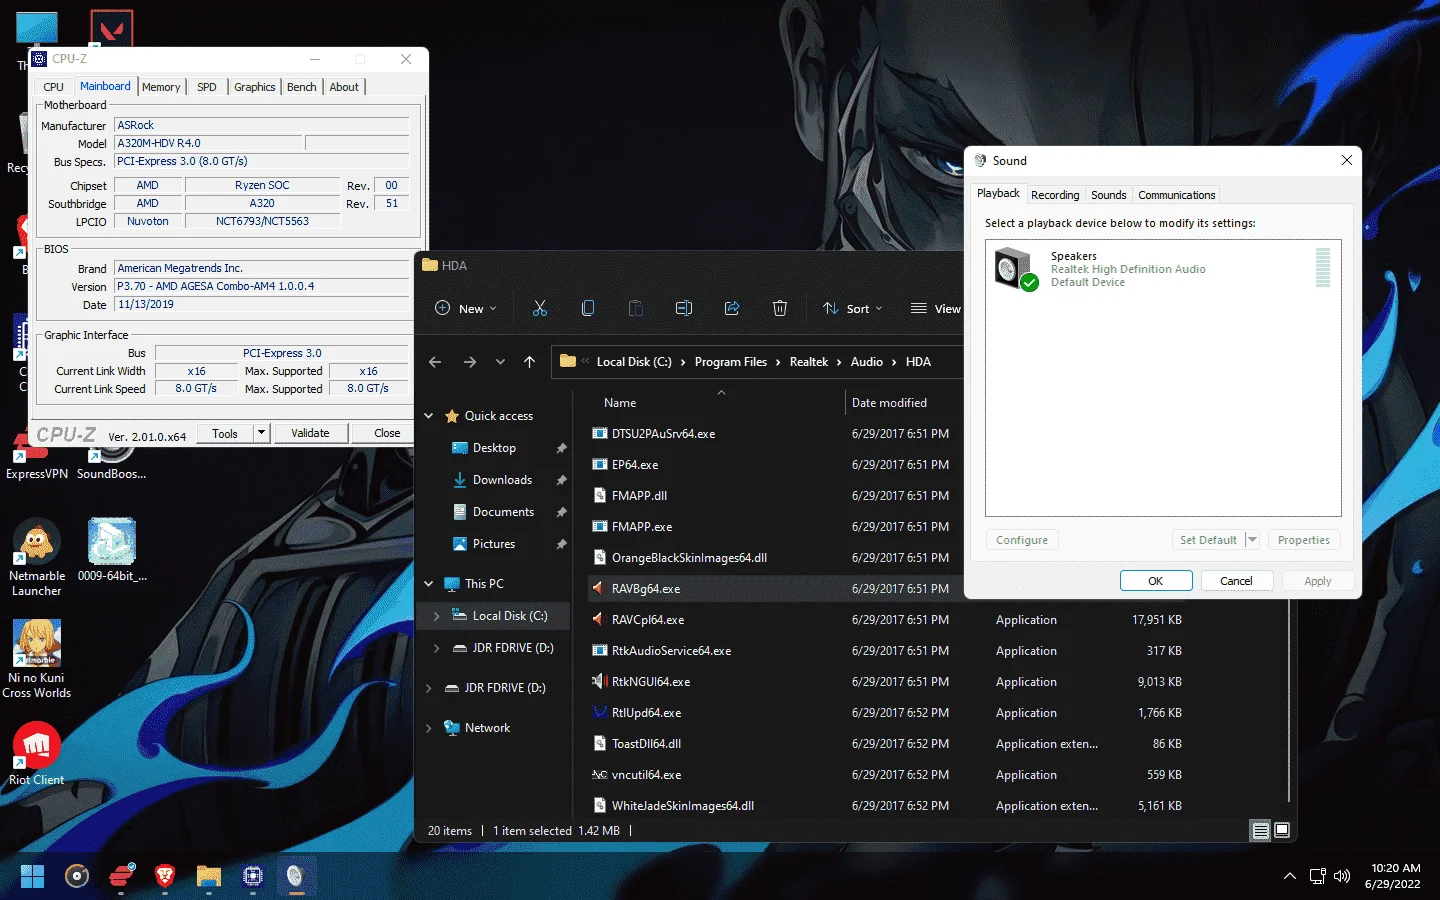Switch Explorer to large icons view layout
Image resolution: width=1440 pixels, height=900 pixels.
(1282, 830)
